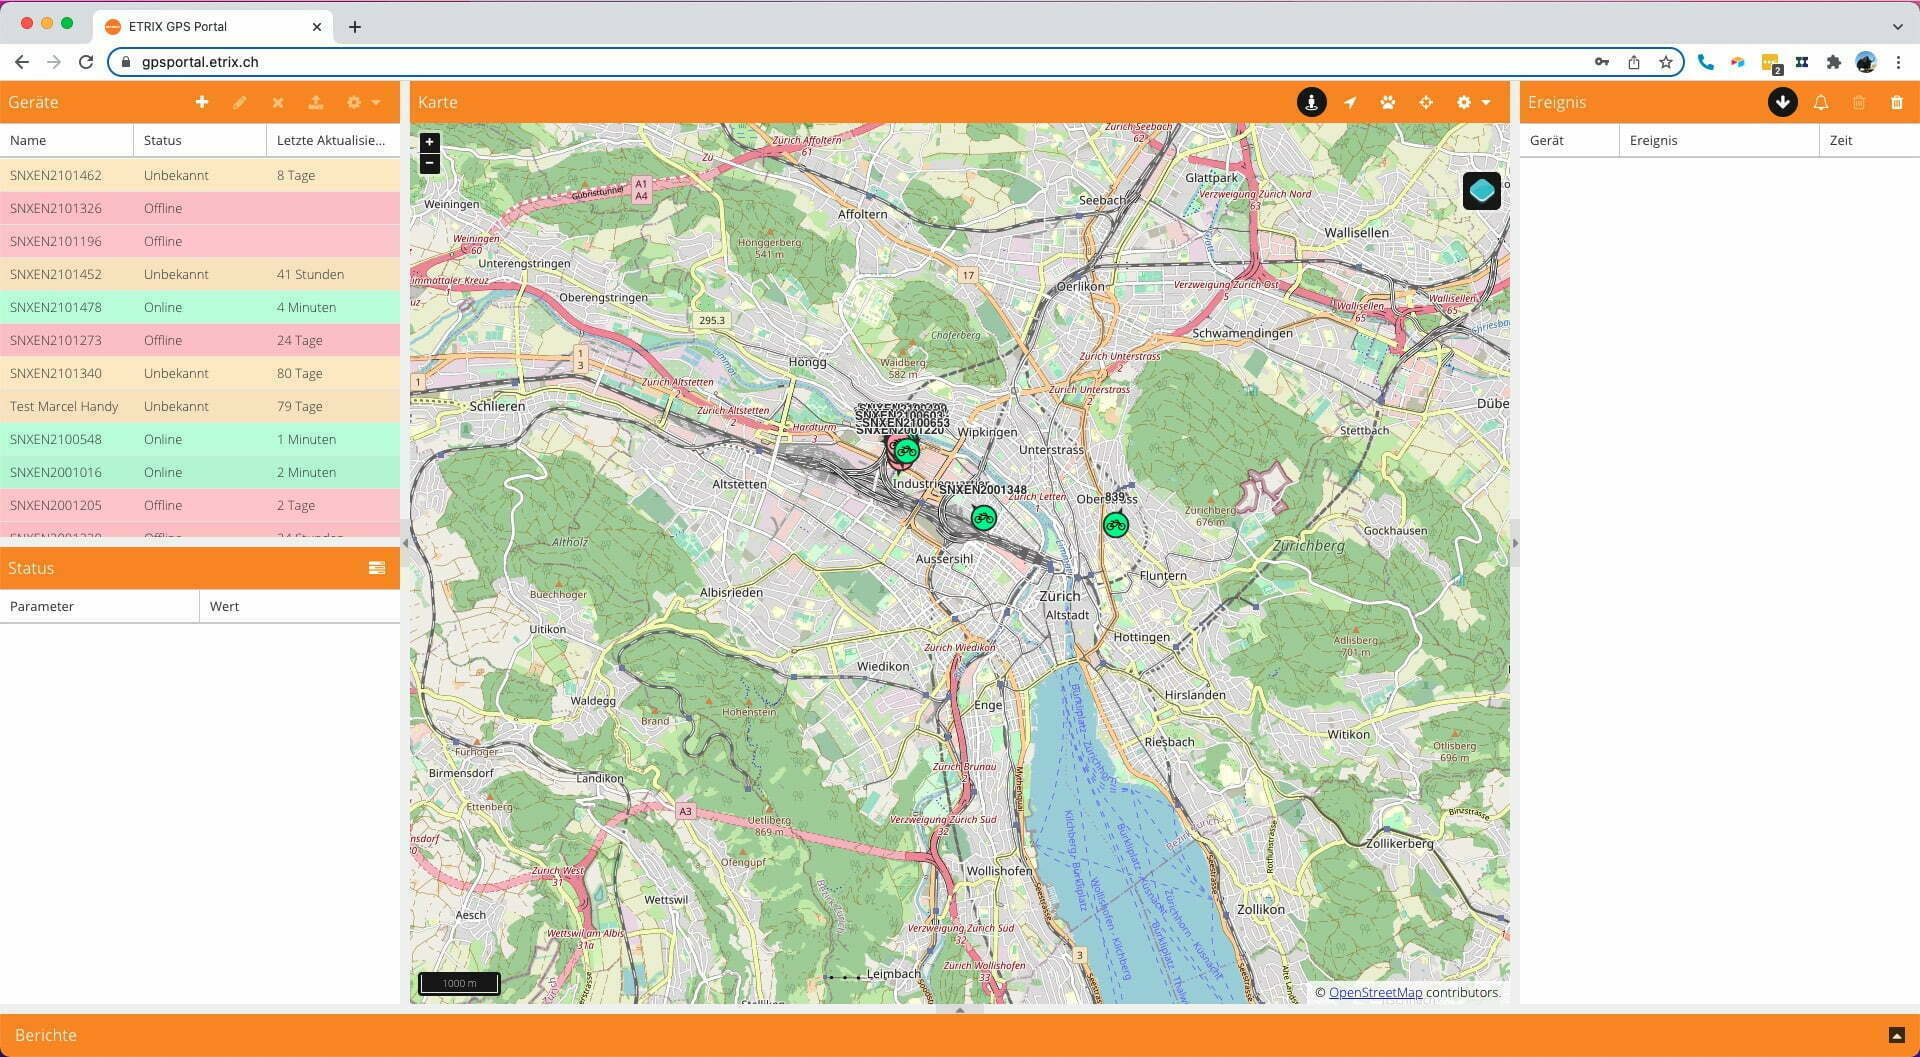The width and height of the screenshot is (1920, 1057).
Task: Toggle event auto-scroll down arrow
Action: (1783, 102)
